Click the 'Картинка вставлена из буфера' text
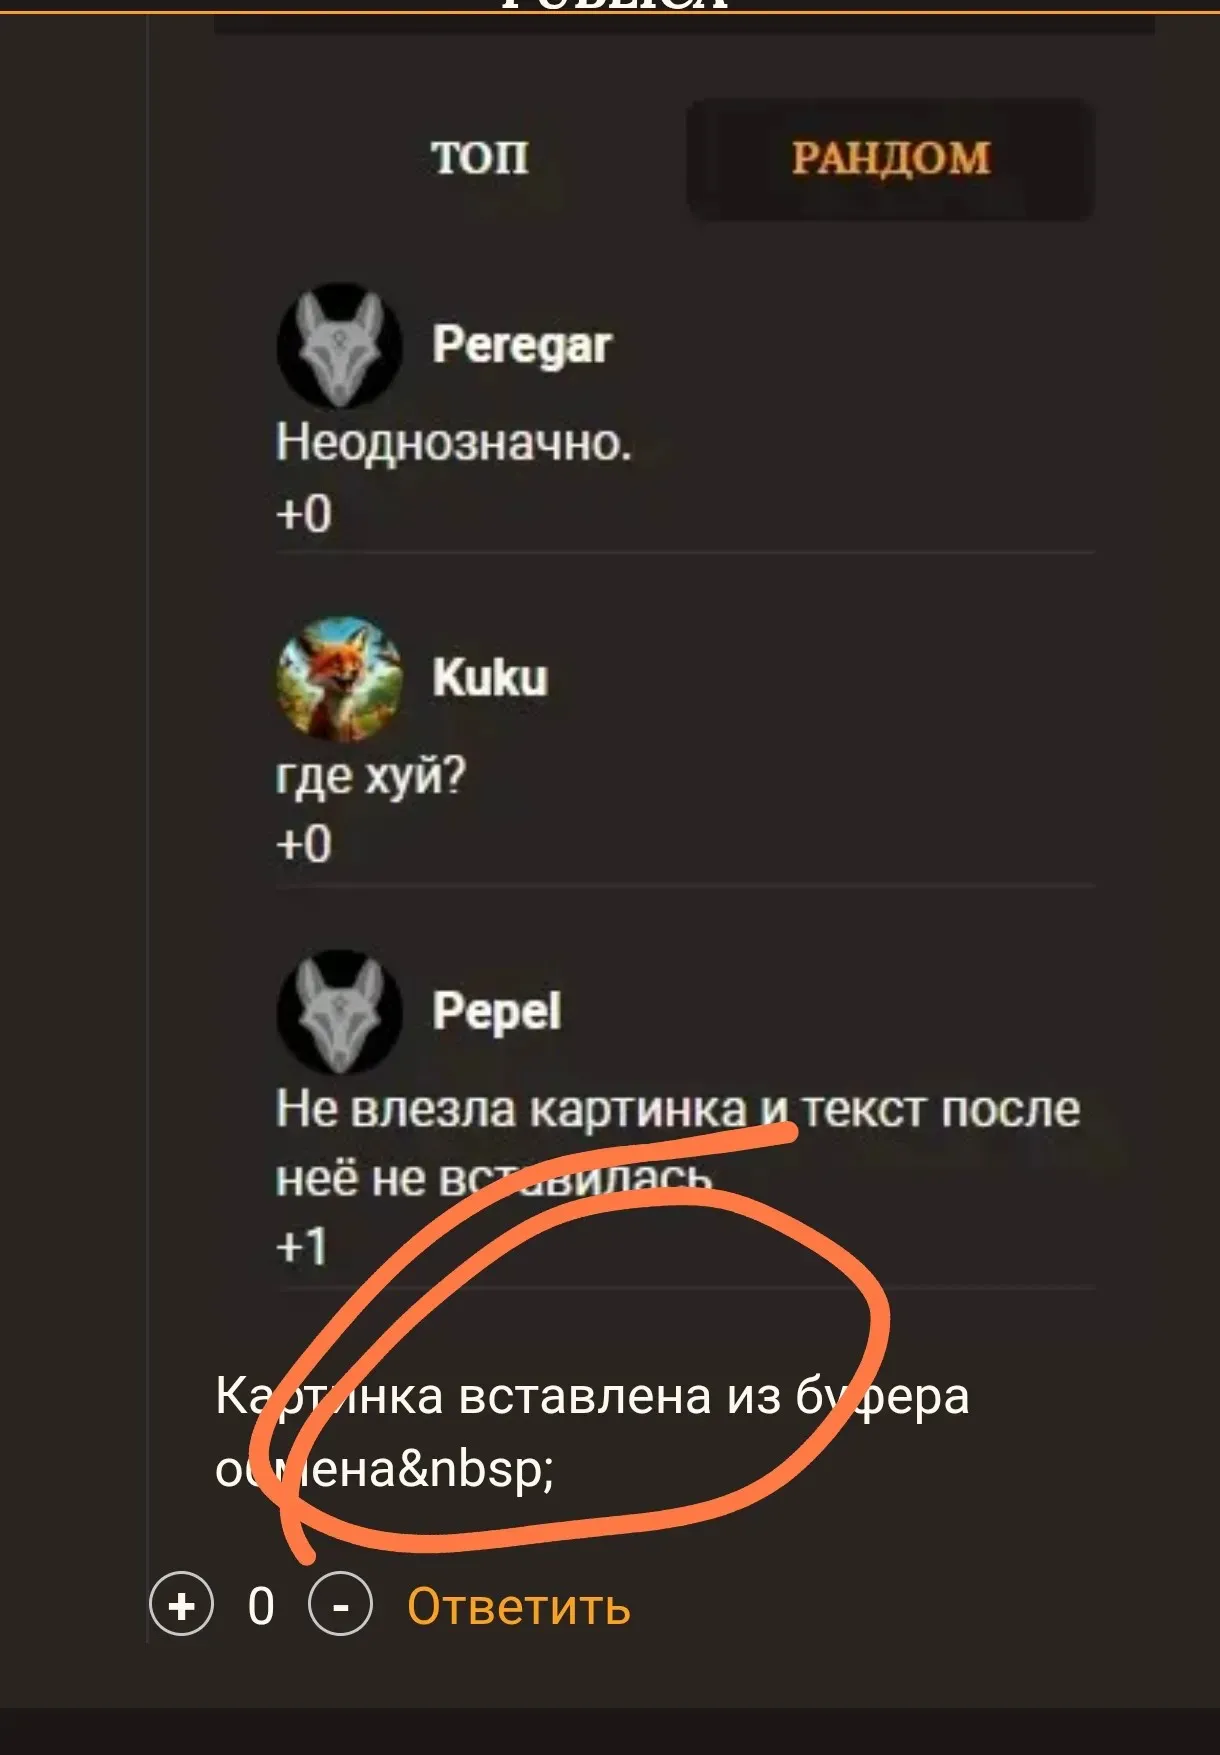 click(592, 1396)
